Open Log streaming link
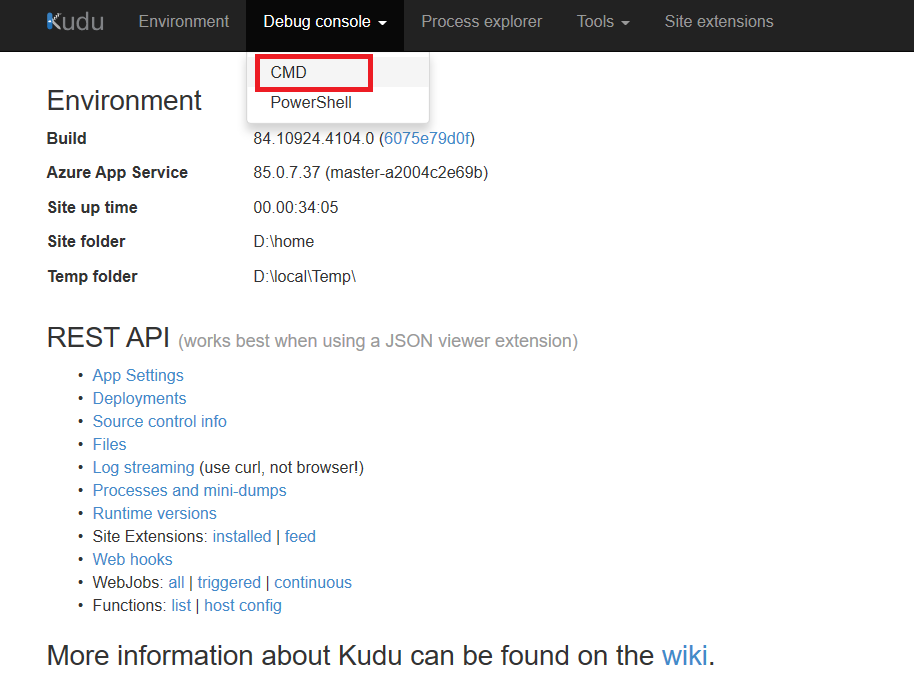 coord(143,467)
